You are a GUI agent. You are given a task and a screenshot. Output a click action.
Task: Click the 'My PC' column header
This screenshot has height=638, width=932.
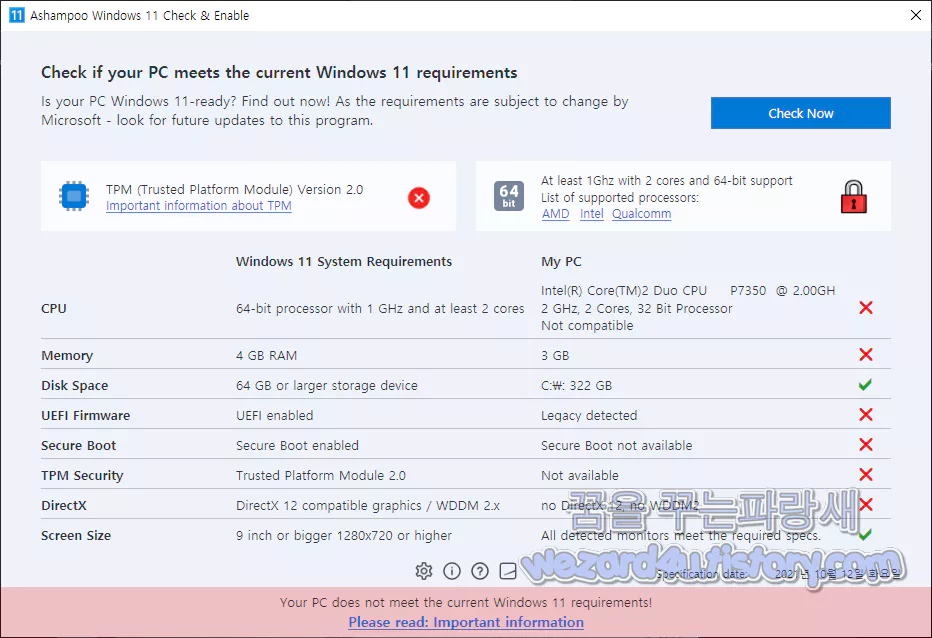[561, 262]
